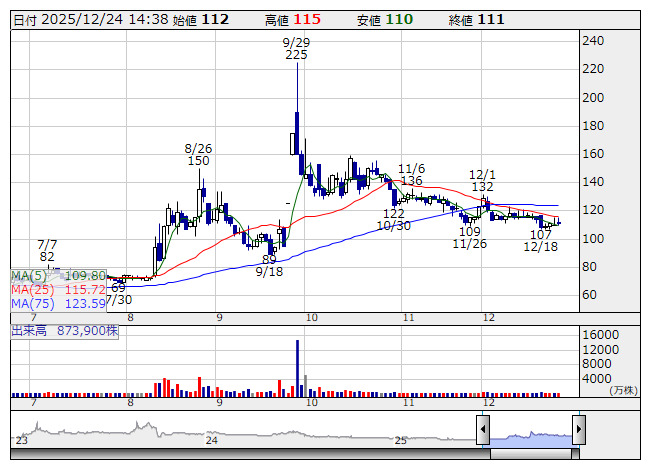Click the range selector left handle arrow
The height and width of the screenshot is (470, 653).
(x=483, y=429)
